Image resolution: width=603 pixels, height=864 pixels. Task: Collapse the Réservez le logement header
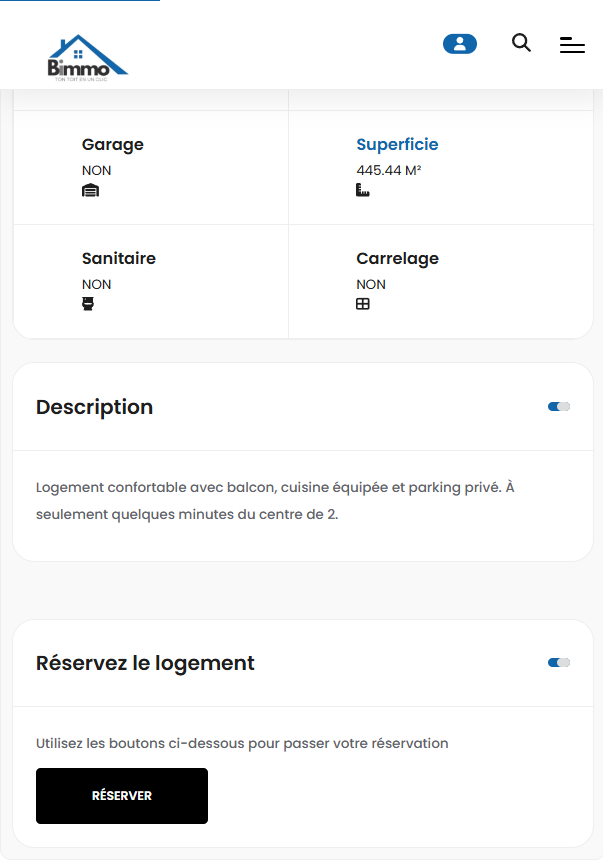145,663
